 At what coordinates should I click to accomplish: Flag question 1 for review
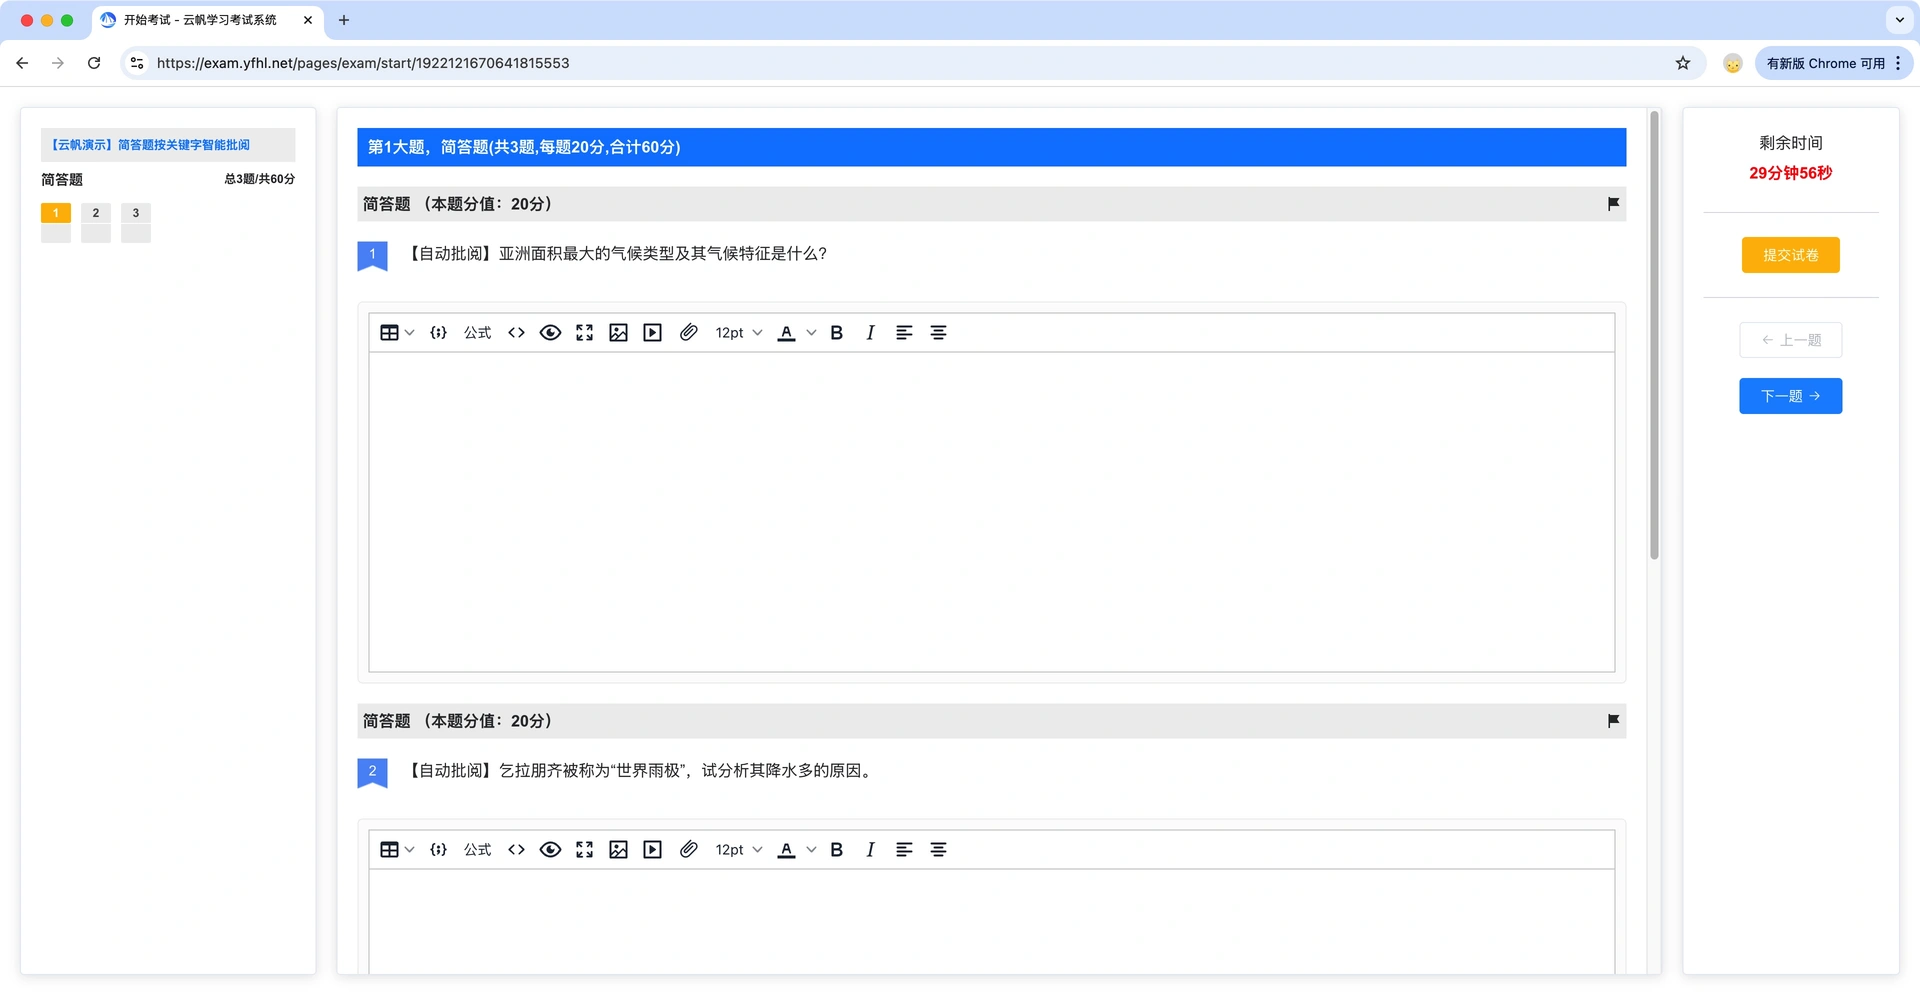coord(1613,204)
